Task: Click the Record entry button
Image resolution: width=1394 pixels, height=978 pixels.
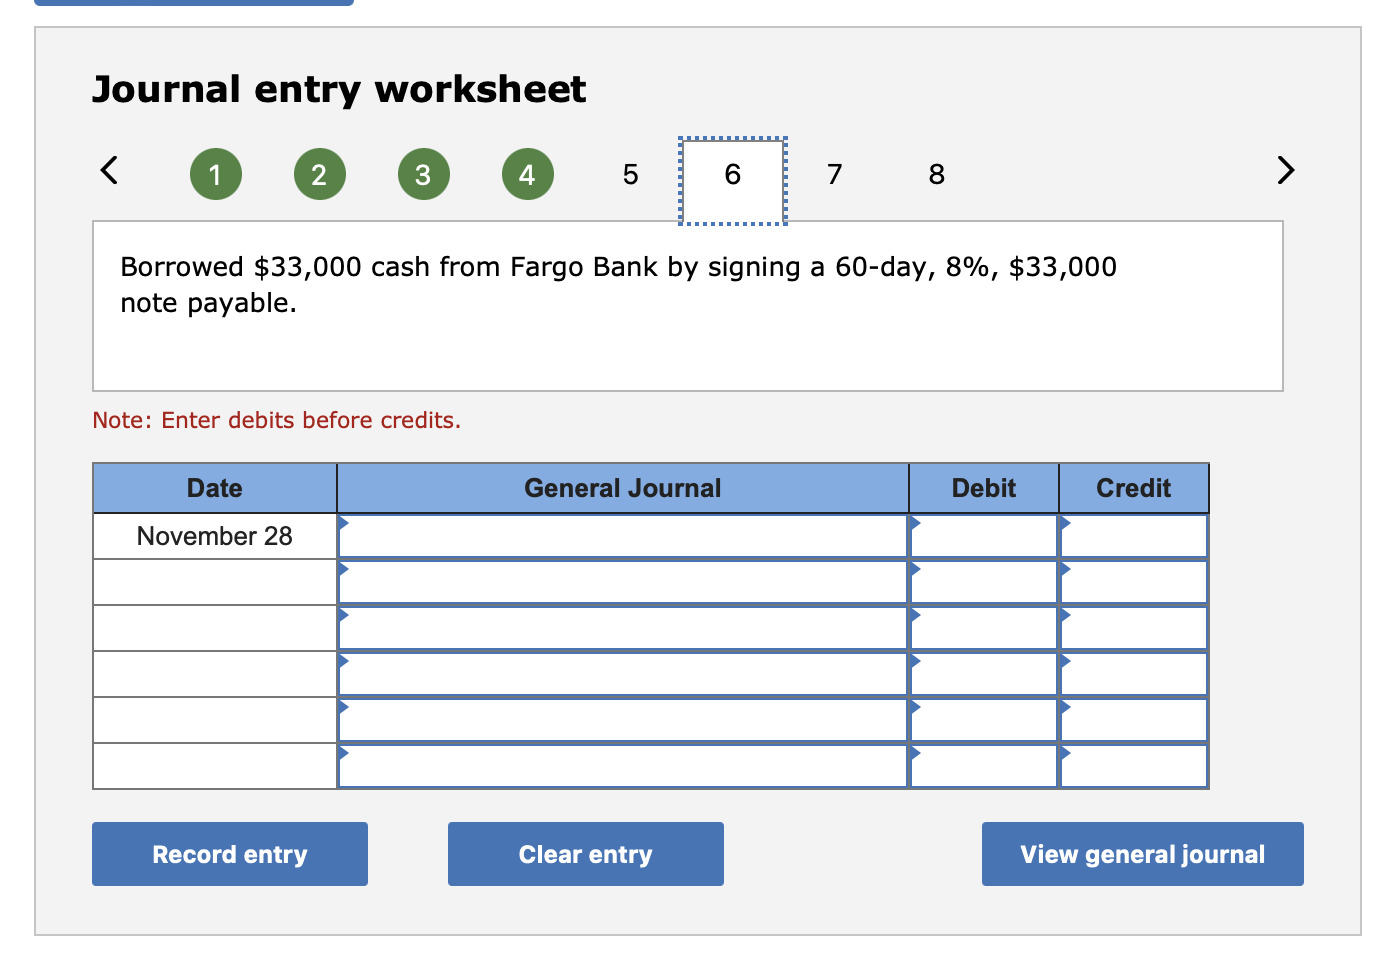Action: tap(229, 853)
